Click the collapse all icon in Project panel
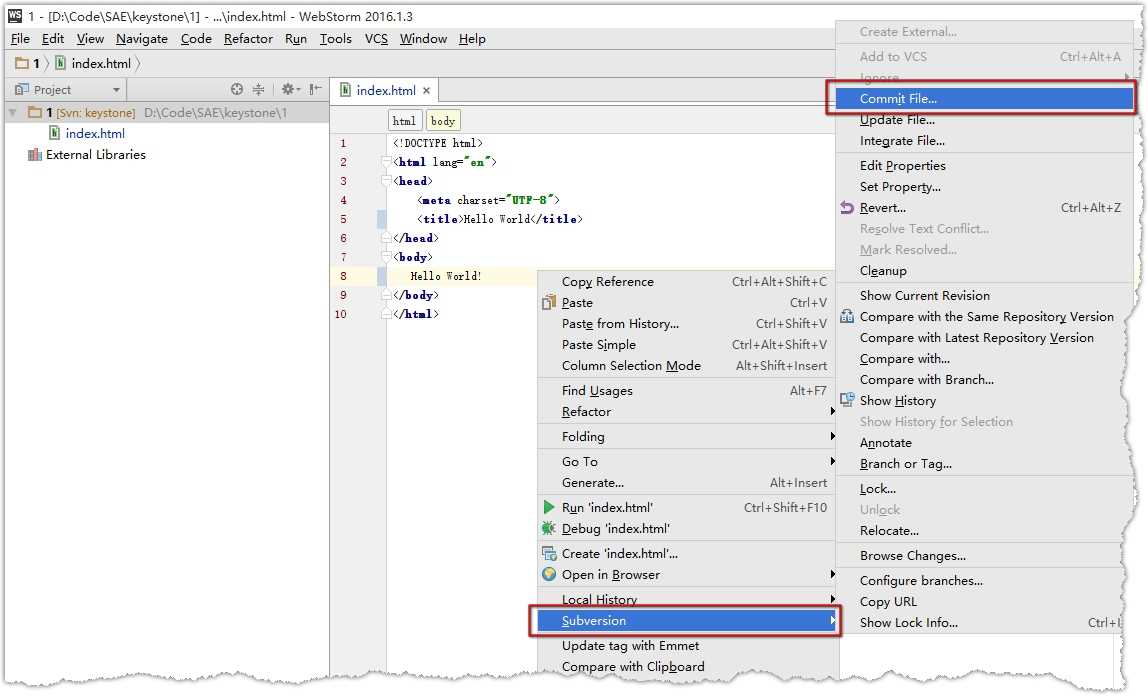Viewport: 1148px width, 697px height. pos(258,89)
